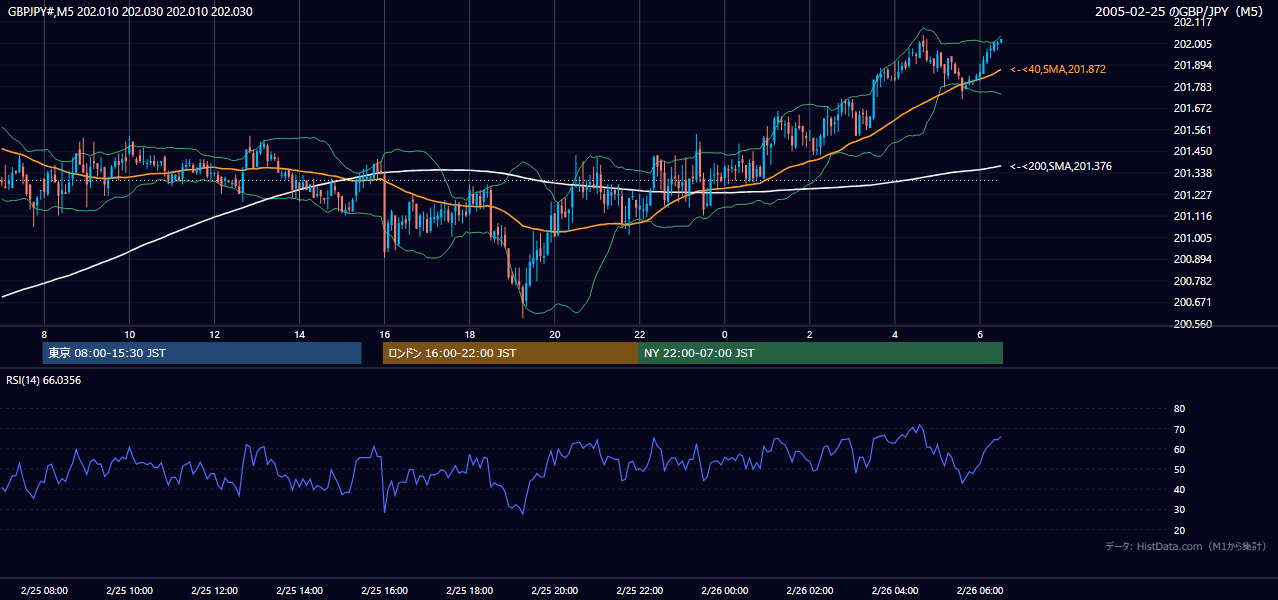Viewport: 1278px width, 600px height.
Task: Click the 2/25 10:00 time axis label
Action: (129, 591)
